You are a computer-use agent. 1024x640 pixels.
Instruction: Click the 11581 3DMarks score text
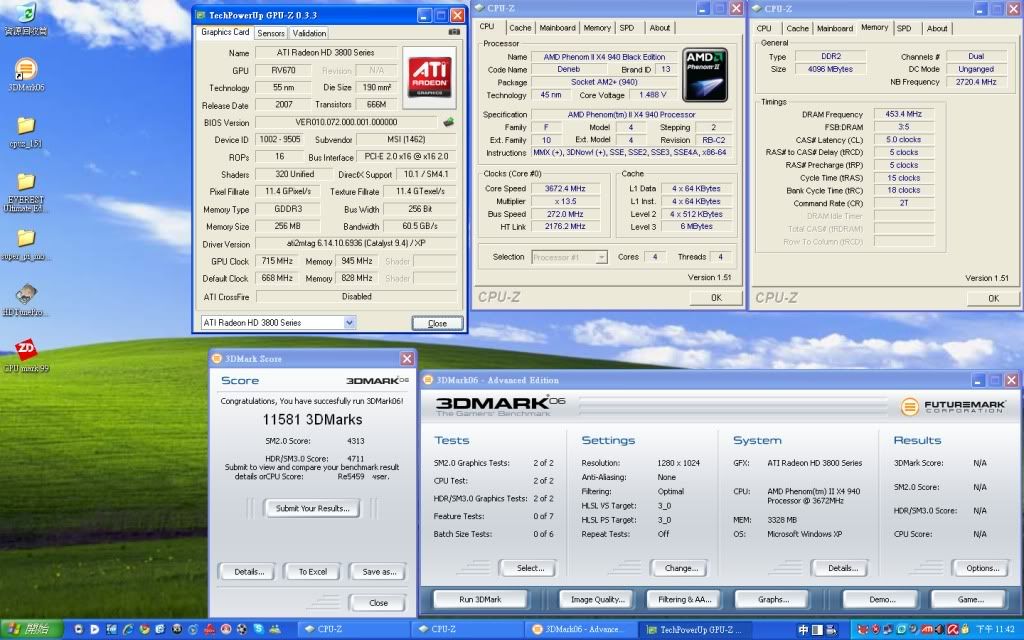(x=312, y=419)
